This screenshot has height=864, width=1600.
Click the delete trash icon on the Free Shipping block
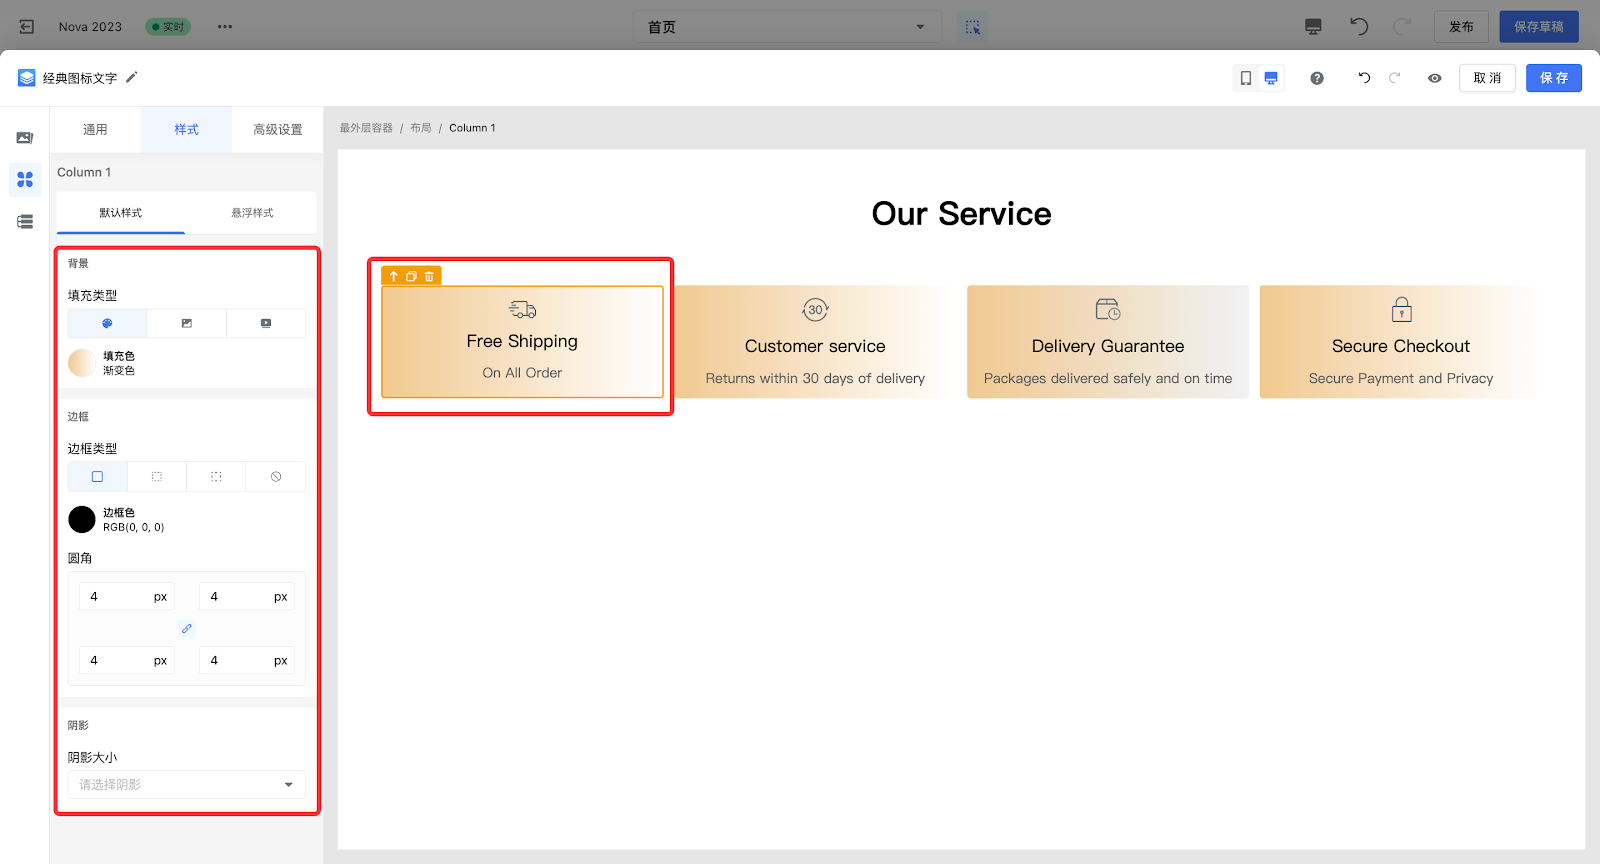[x=430, y=276]
